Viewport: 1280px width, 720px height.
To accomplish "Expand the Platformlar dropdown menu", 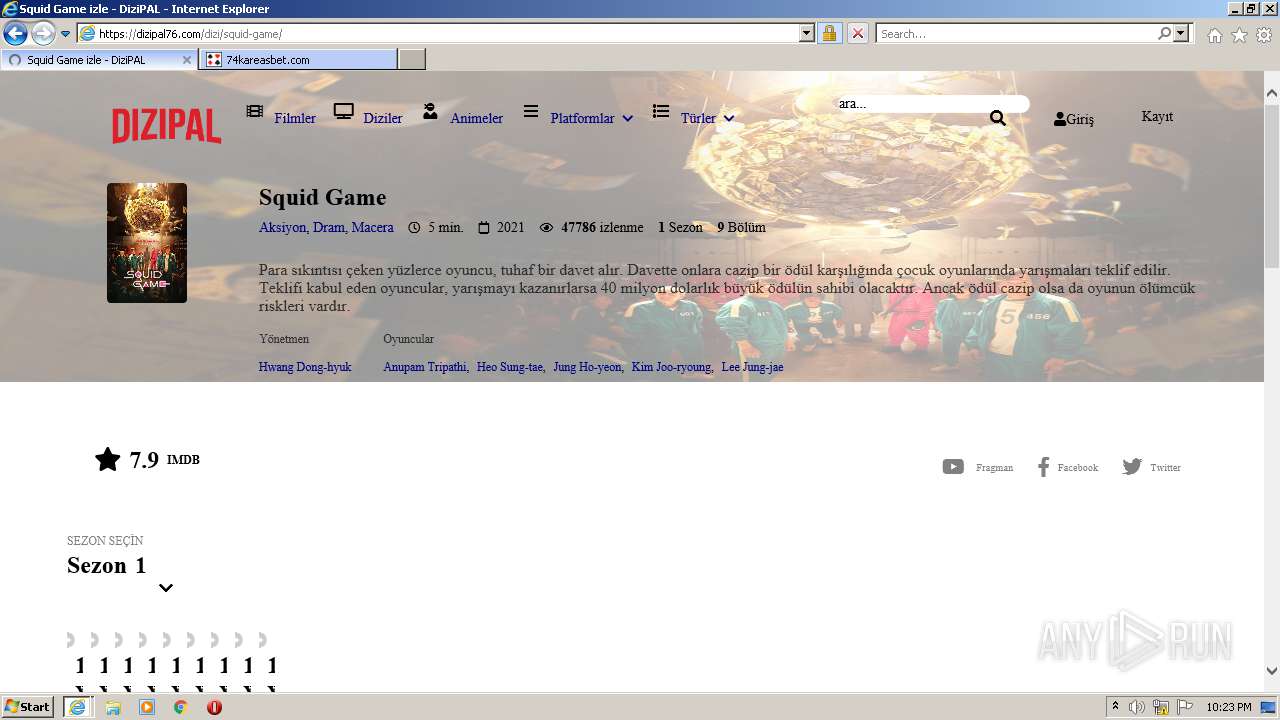I will (592, 118).
